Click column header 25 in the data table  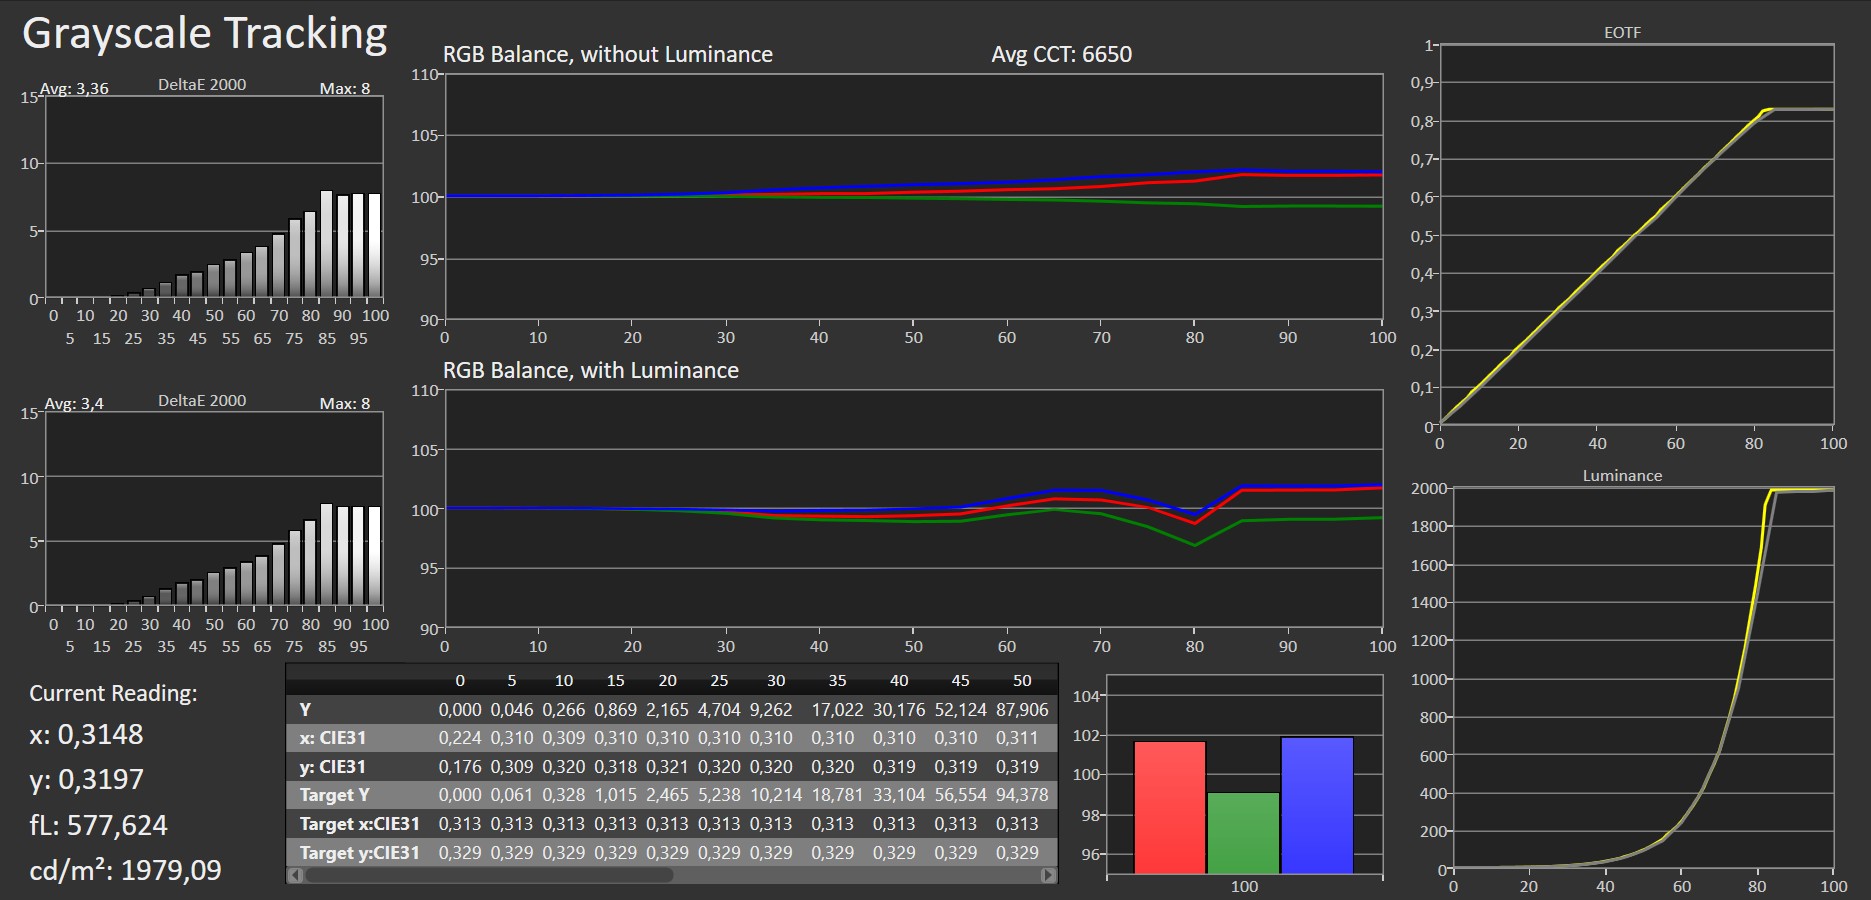tap(719, 681)
